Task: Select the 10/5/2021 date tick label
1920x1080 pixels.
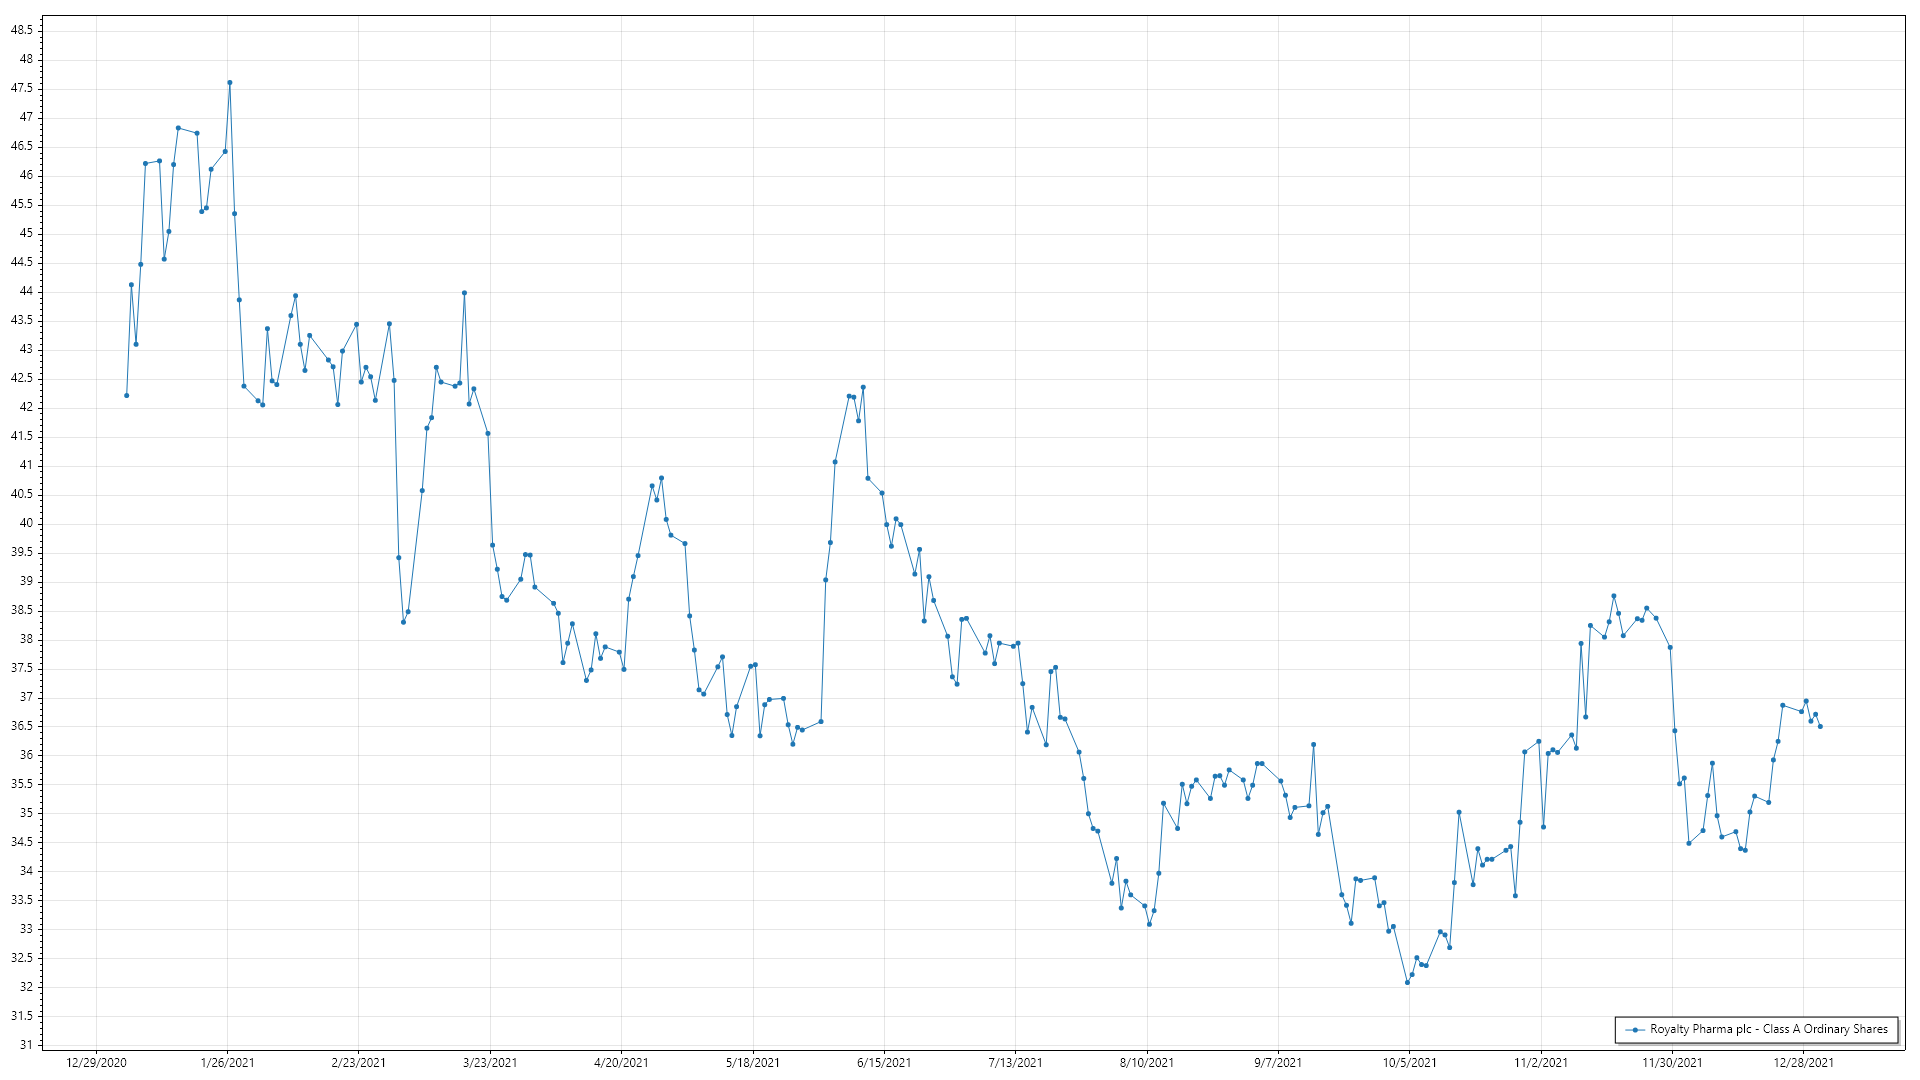Action: 1409,1062
